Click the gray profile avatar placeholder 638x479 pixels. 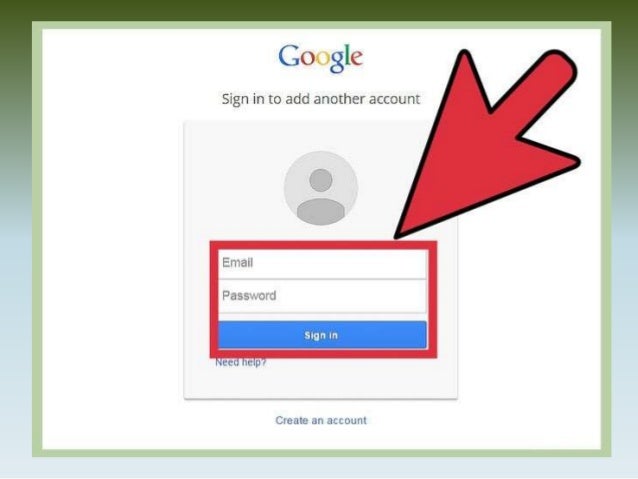[x=321, y=188]
